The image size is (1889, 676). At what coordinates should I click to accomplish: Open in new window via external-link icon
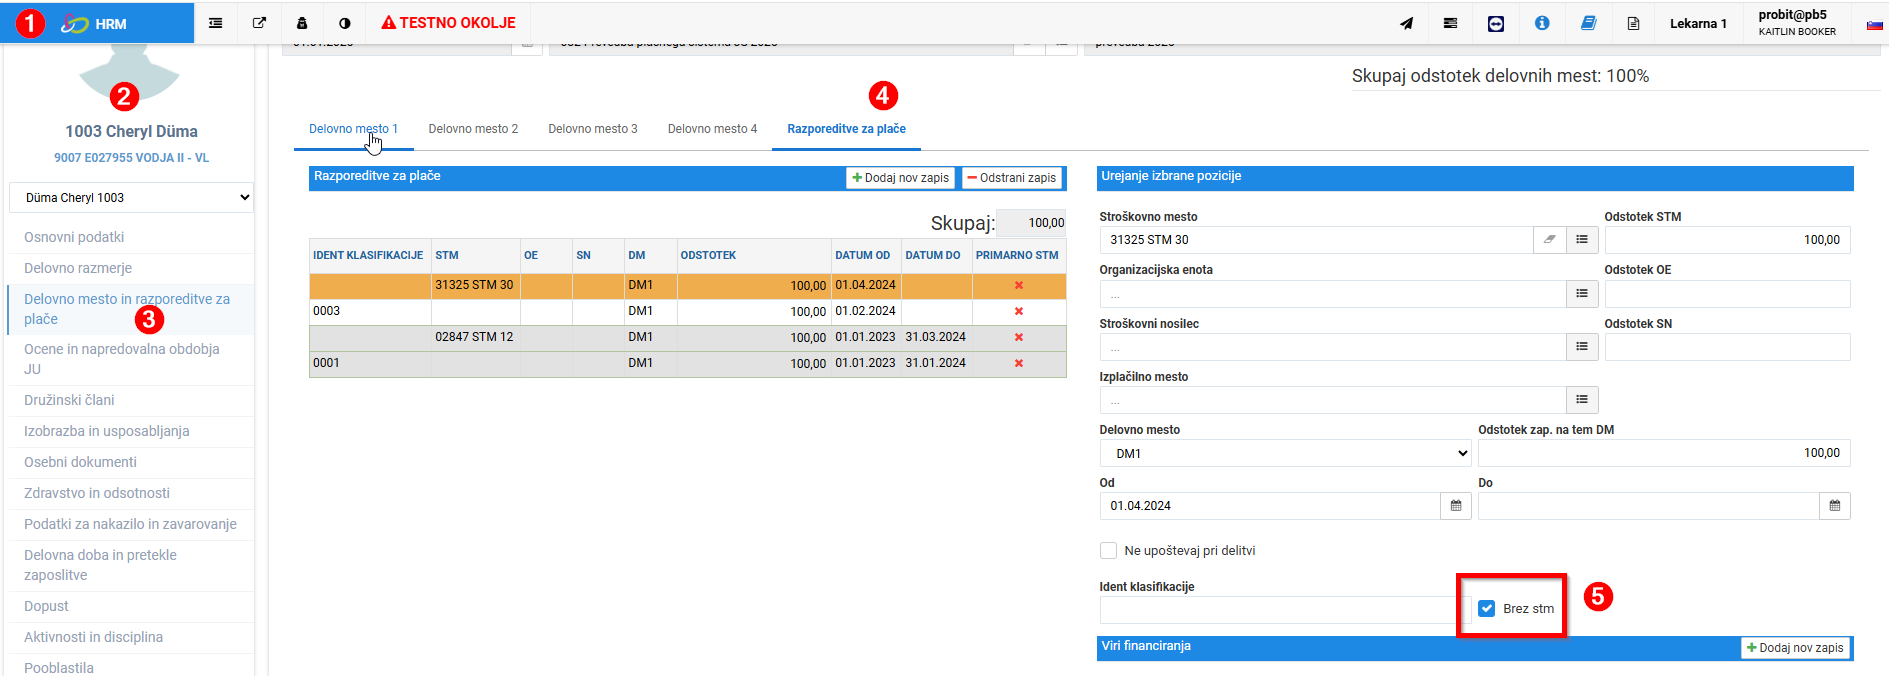[x=259, y=23]
